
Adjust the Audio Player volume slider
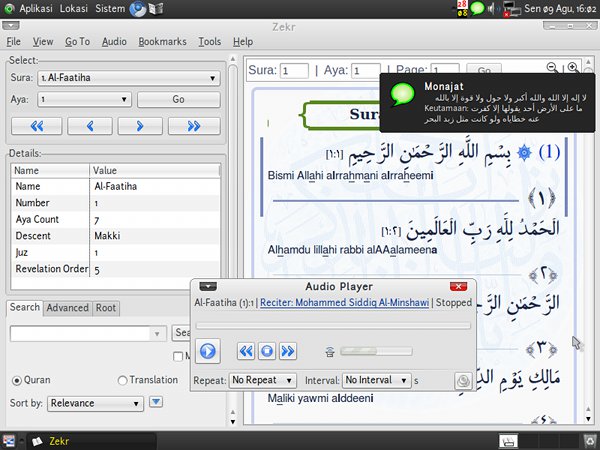(x=376, y=352)
